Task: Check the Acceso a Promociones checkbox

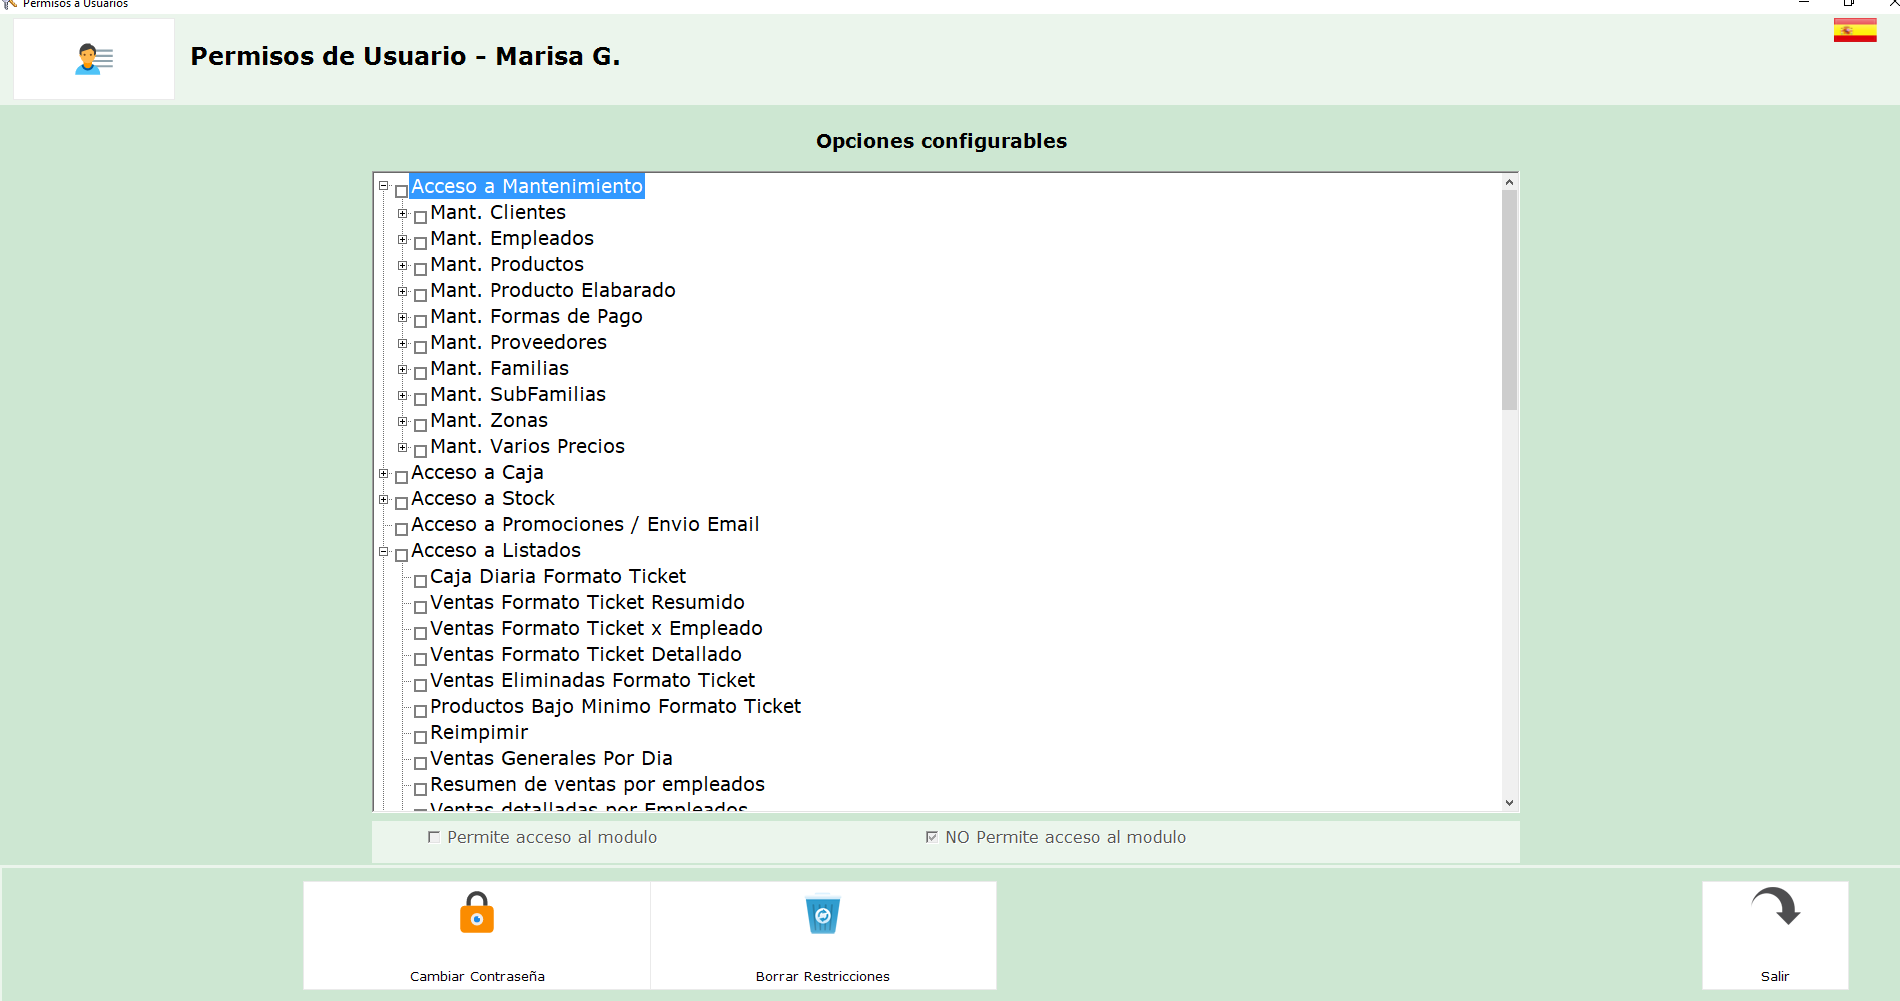Action: pos(402,528)
